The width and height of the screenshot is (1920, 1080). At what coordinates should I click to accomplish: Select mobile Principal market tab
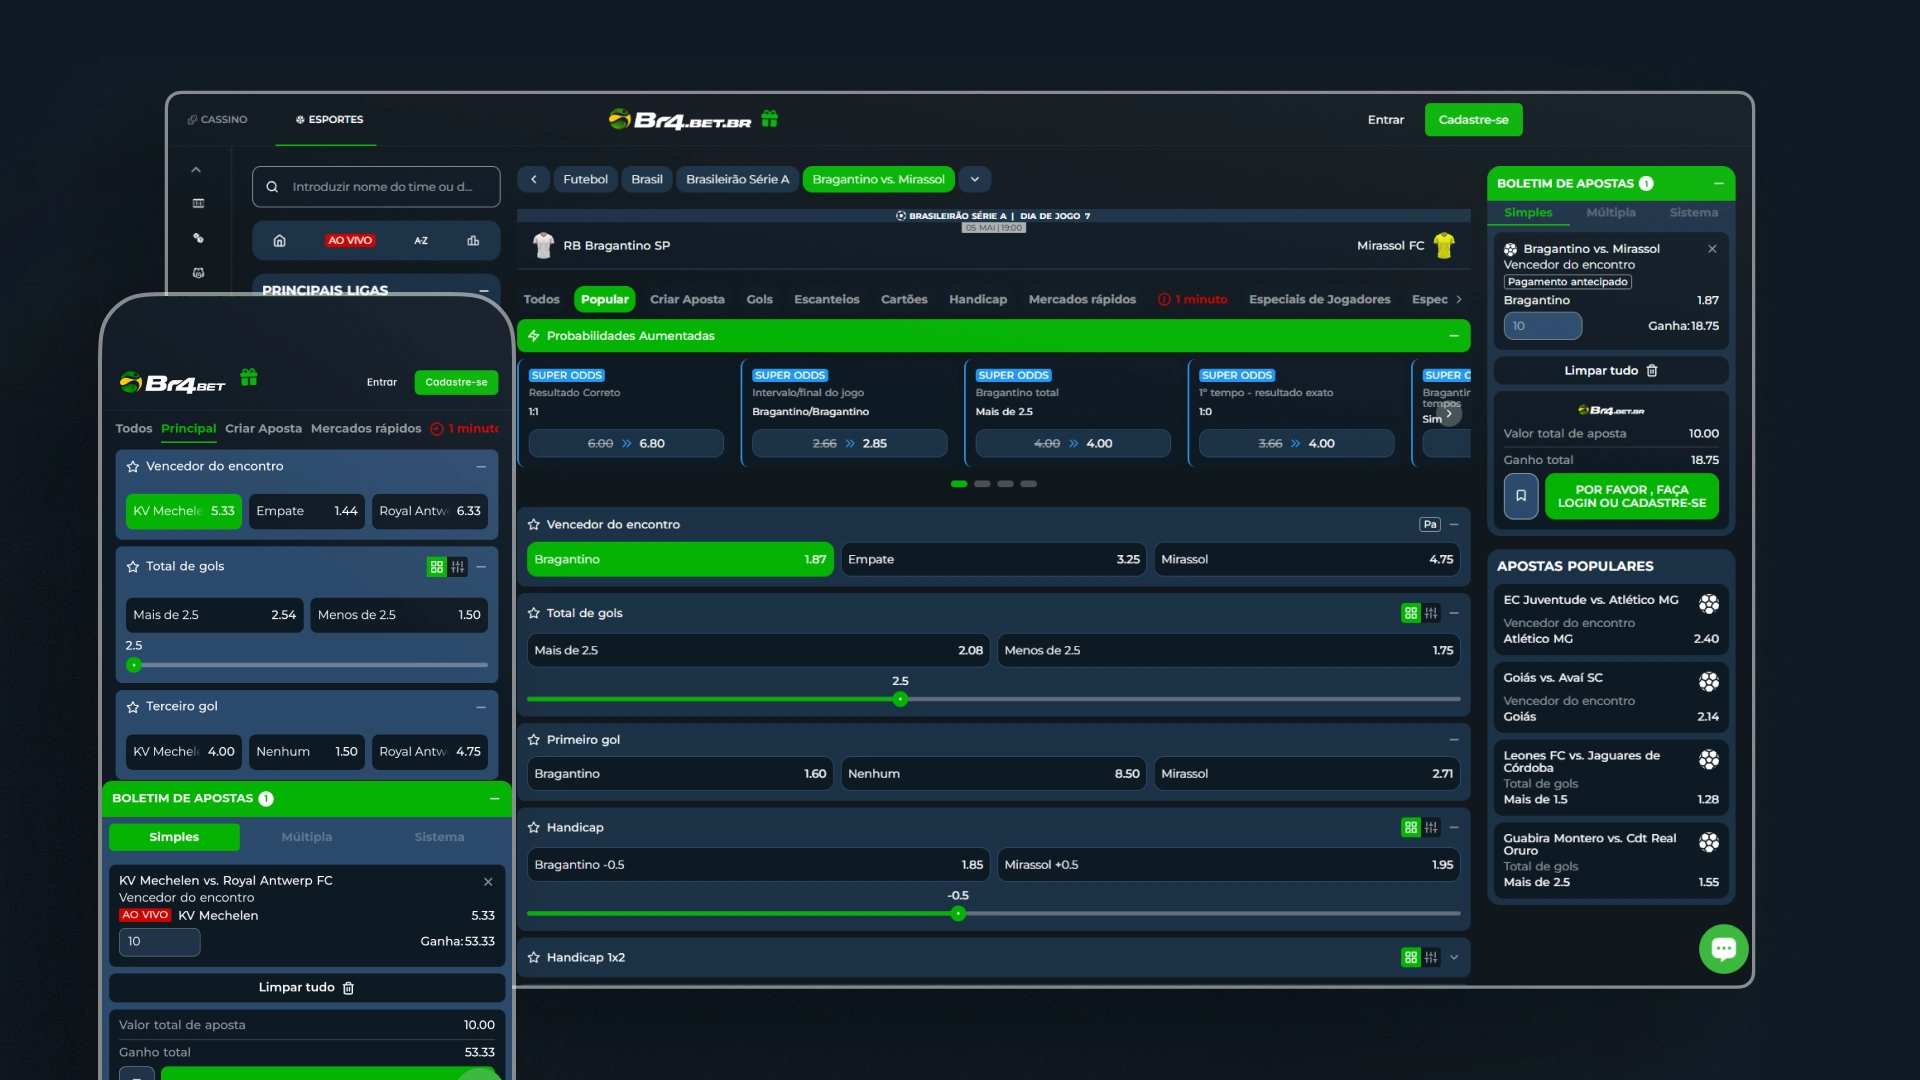tap(188, 429)
